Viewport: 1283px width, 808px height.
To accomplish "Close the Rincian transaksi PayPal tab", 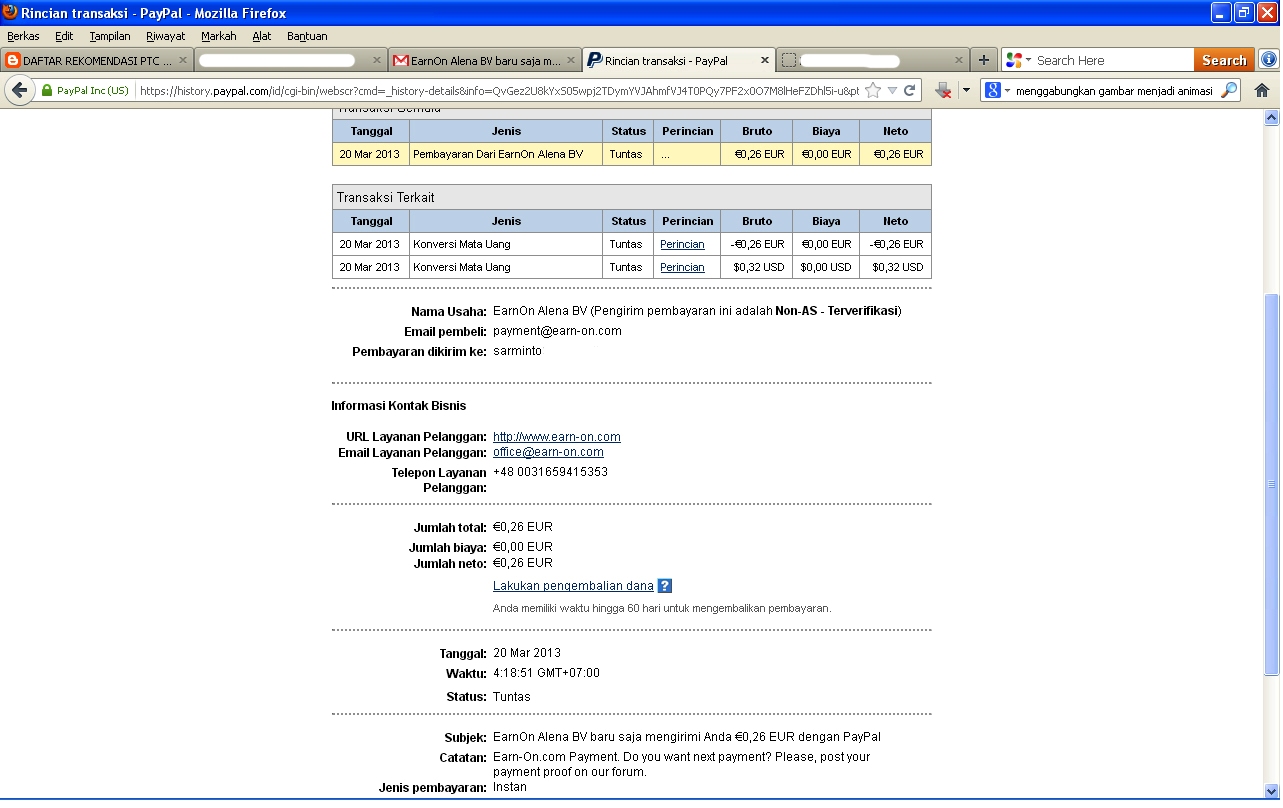I will pos(765,60).
